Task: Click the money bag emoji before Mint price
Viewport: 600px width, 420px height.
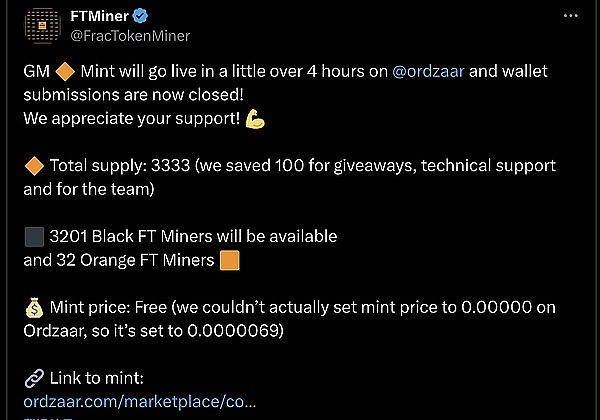Action: [33, 310]
